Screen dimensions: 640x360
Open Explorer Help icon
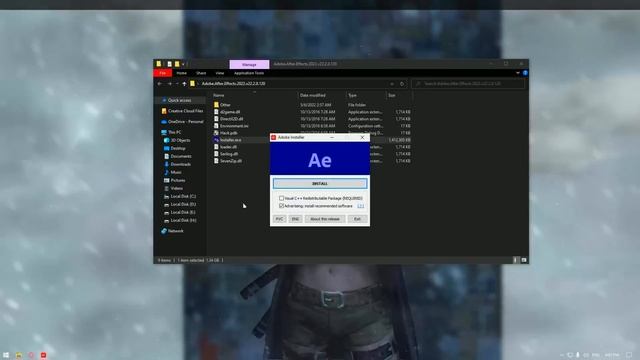tap(525, 73)
